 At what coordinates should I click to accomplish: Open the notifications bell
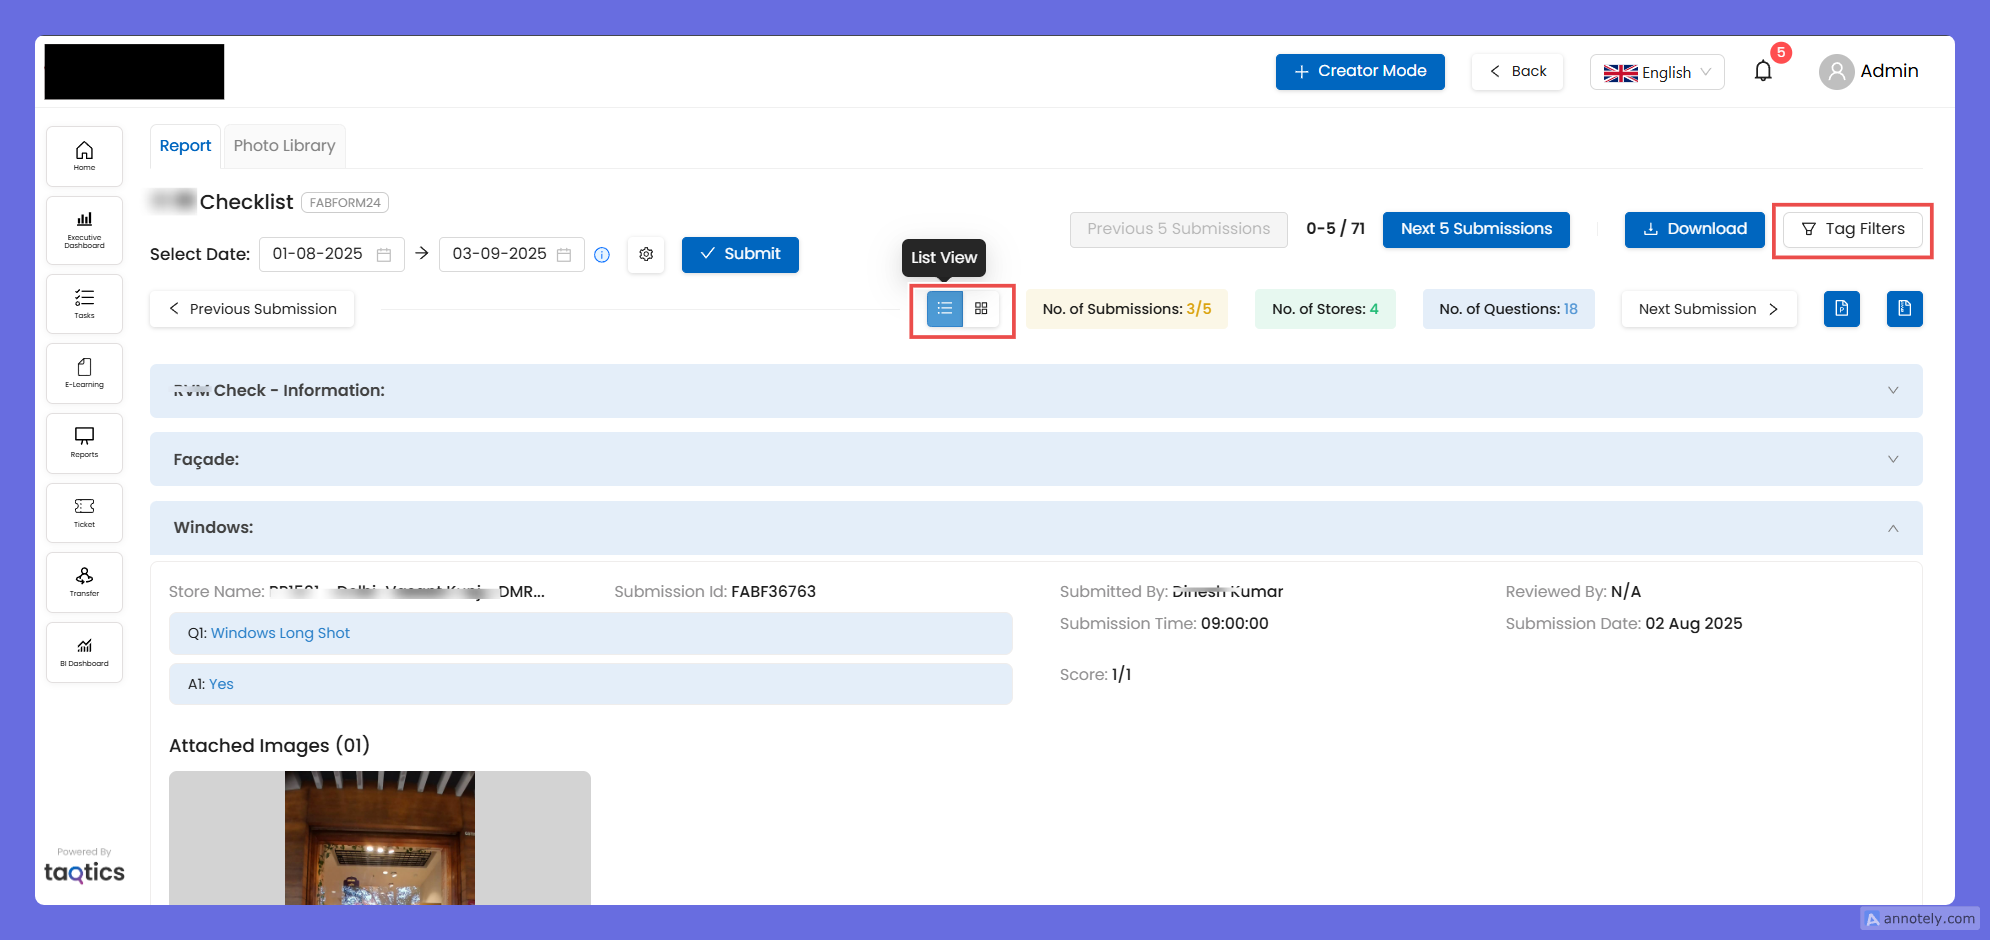coord(1763,71)
